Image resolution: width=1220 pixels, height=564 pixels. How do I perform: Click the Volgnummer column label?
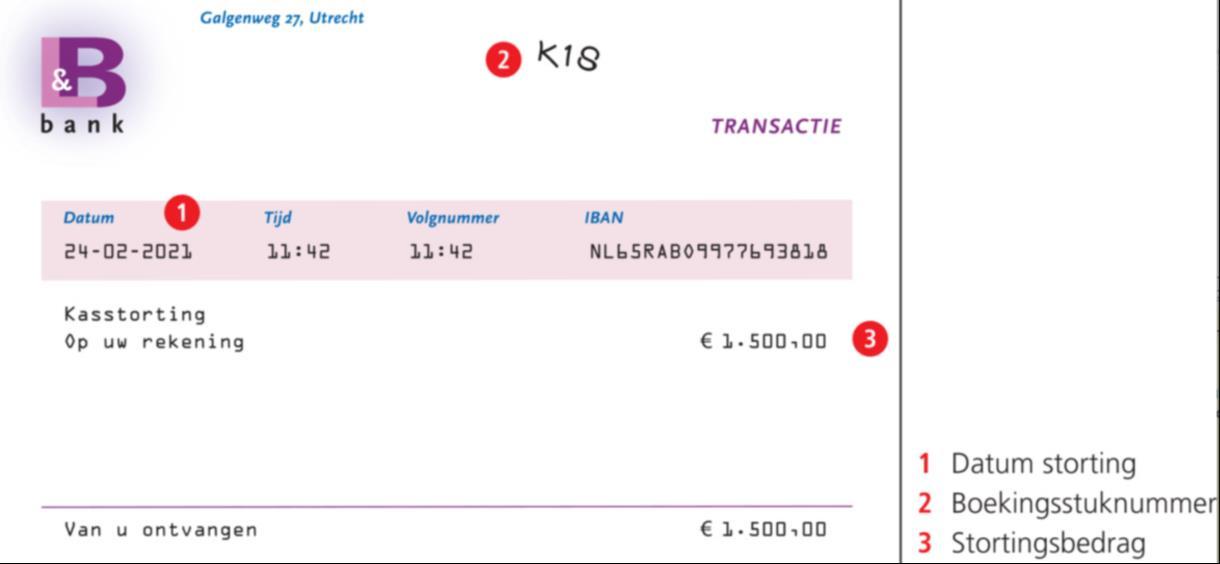[452, 218]
